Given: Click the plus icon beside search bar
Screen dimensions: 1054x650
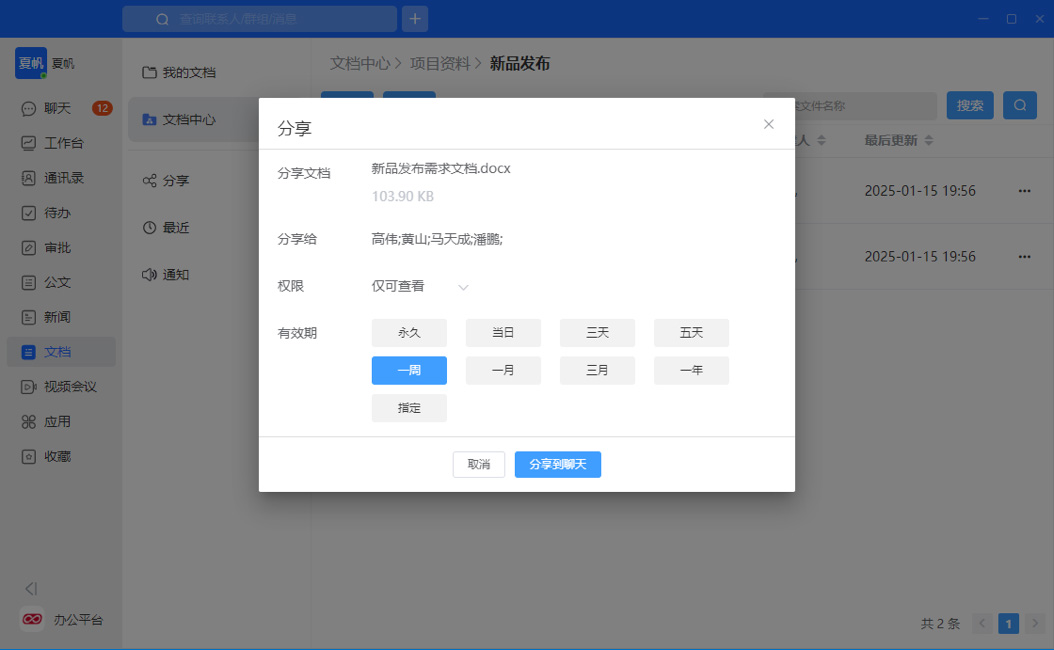Looking at the screenshot, I should (x=415, y=19).
